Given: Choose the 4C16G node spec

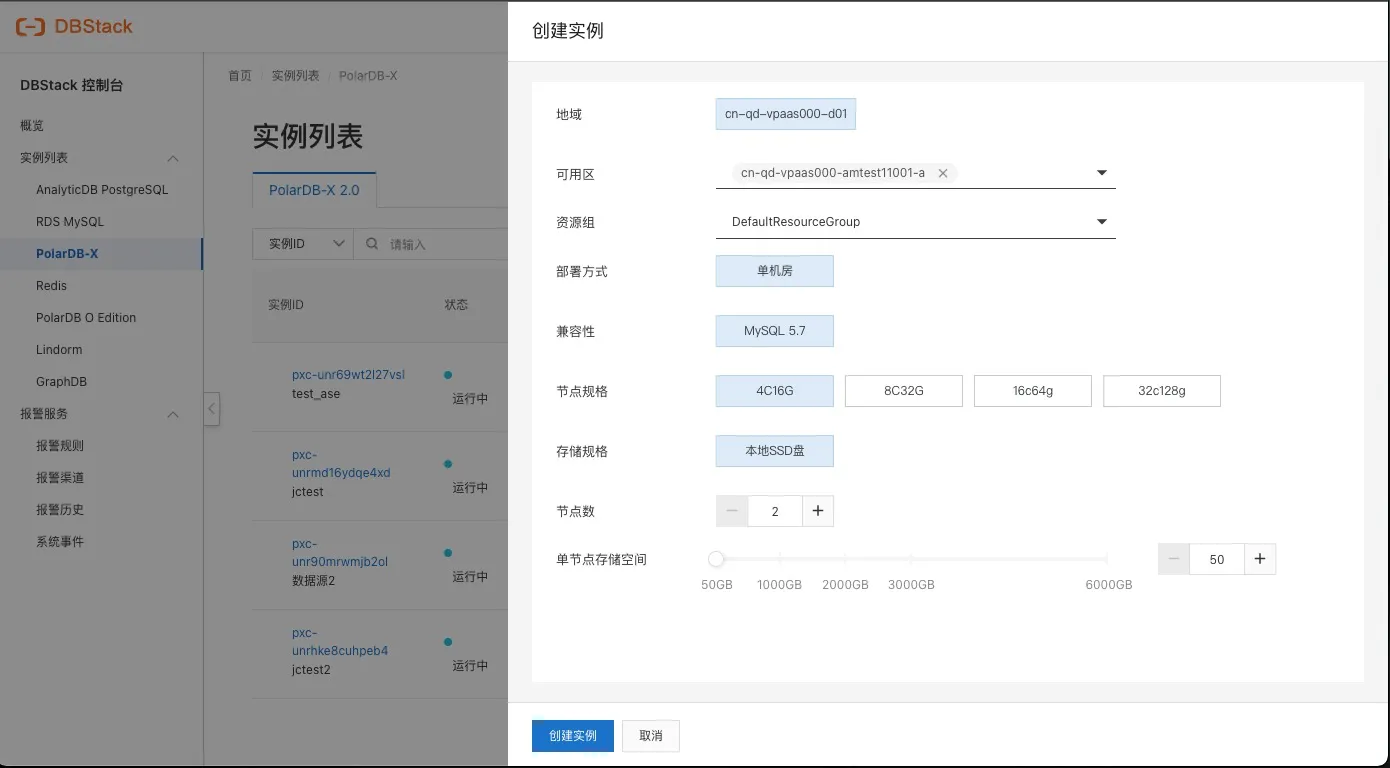Looking at the screenshot, I should click(x=774, y=391).
